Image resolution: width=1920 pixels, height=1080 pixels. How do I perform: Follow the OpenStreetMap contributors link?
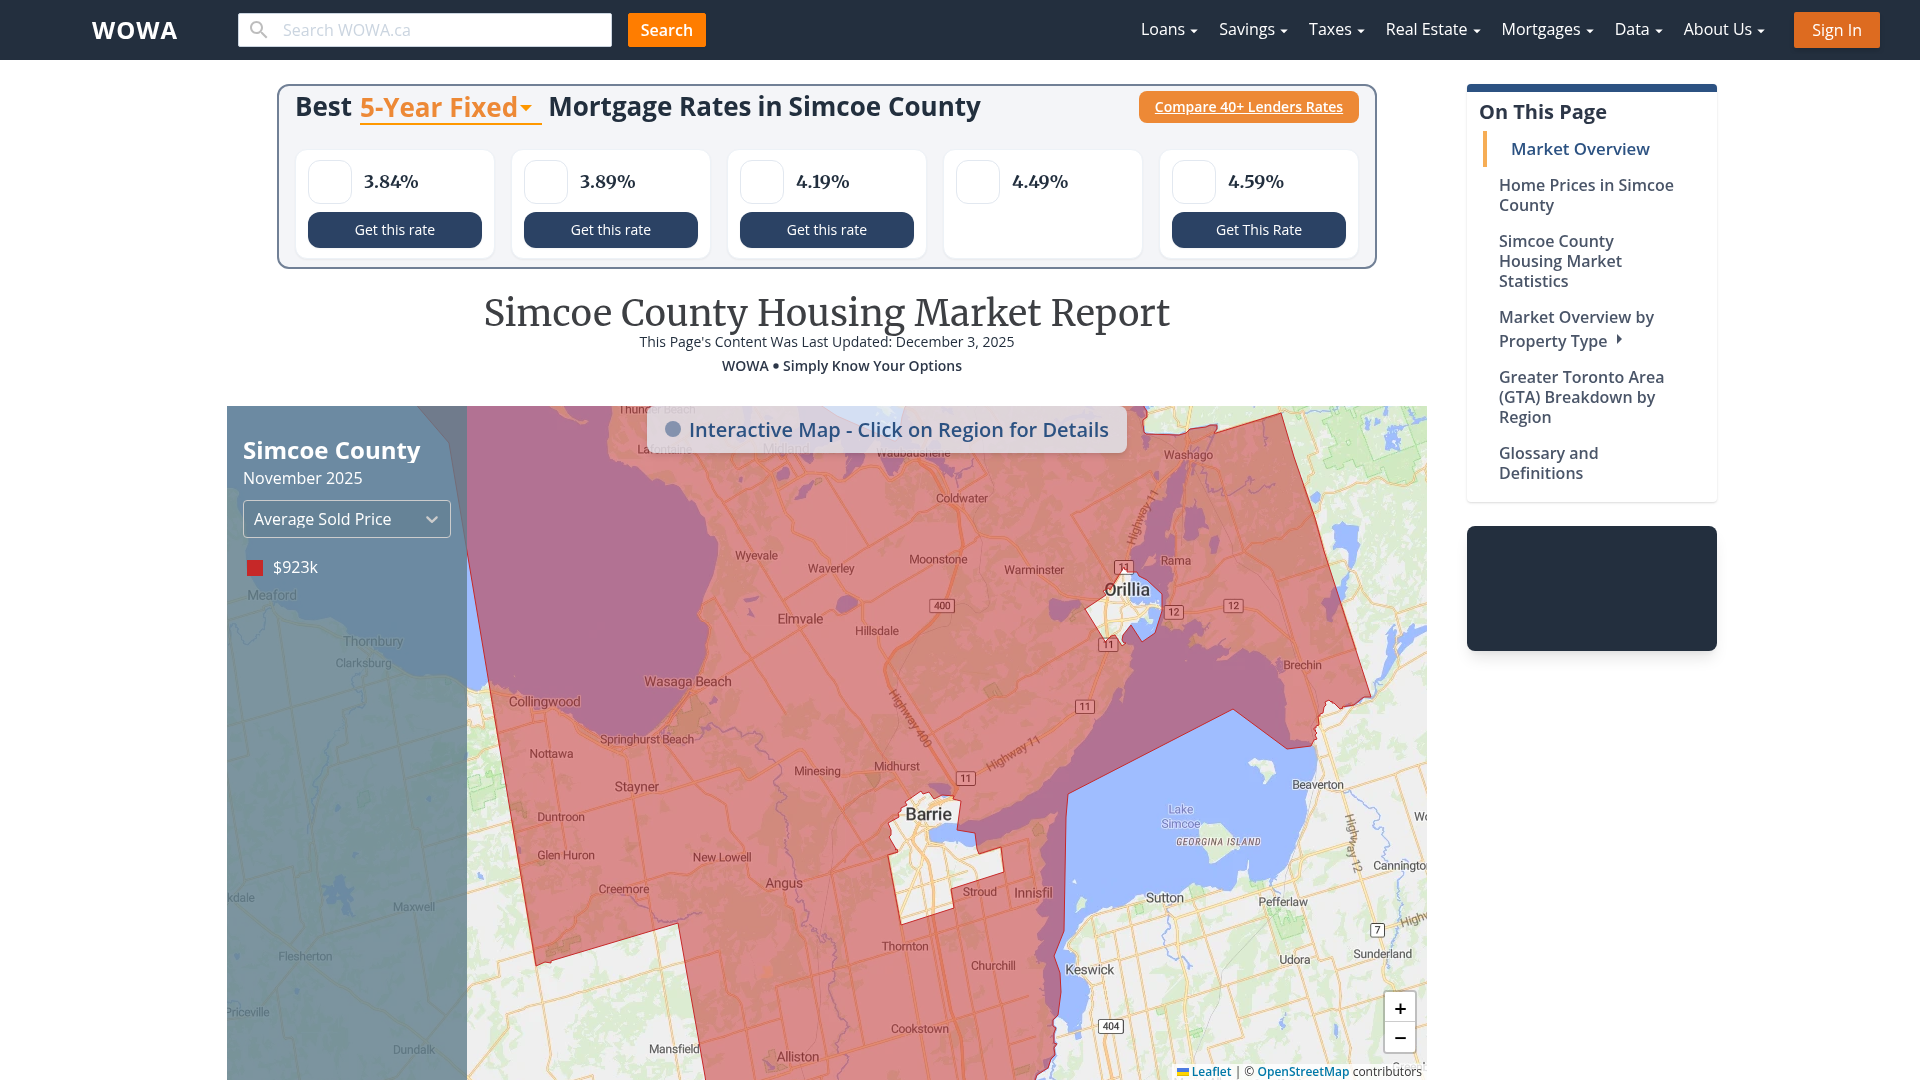[1303, 1071]
